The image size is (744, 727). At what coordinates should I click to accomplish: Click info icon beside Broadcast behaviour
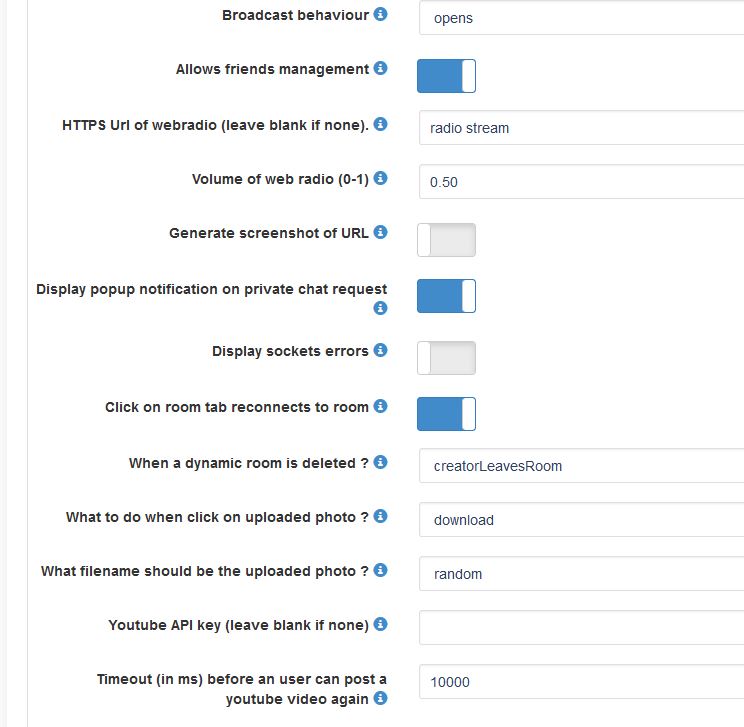(x=380, y=15)
